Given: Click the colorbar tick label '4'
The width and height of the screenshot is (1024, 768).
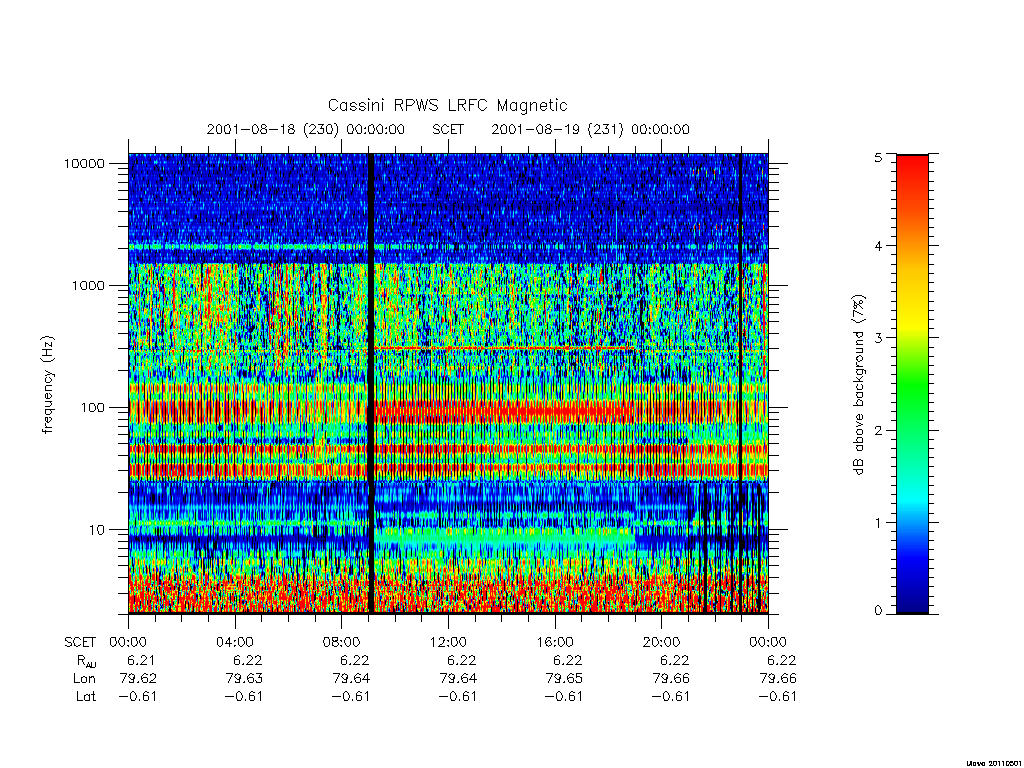Looking at the screenshot, I should click(878, 246).
